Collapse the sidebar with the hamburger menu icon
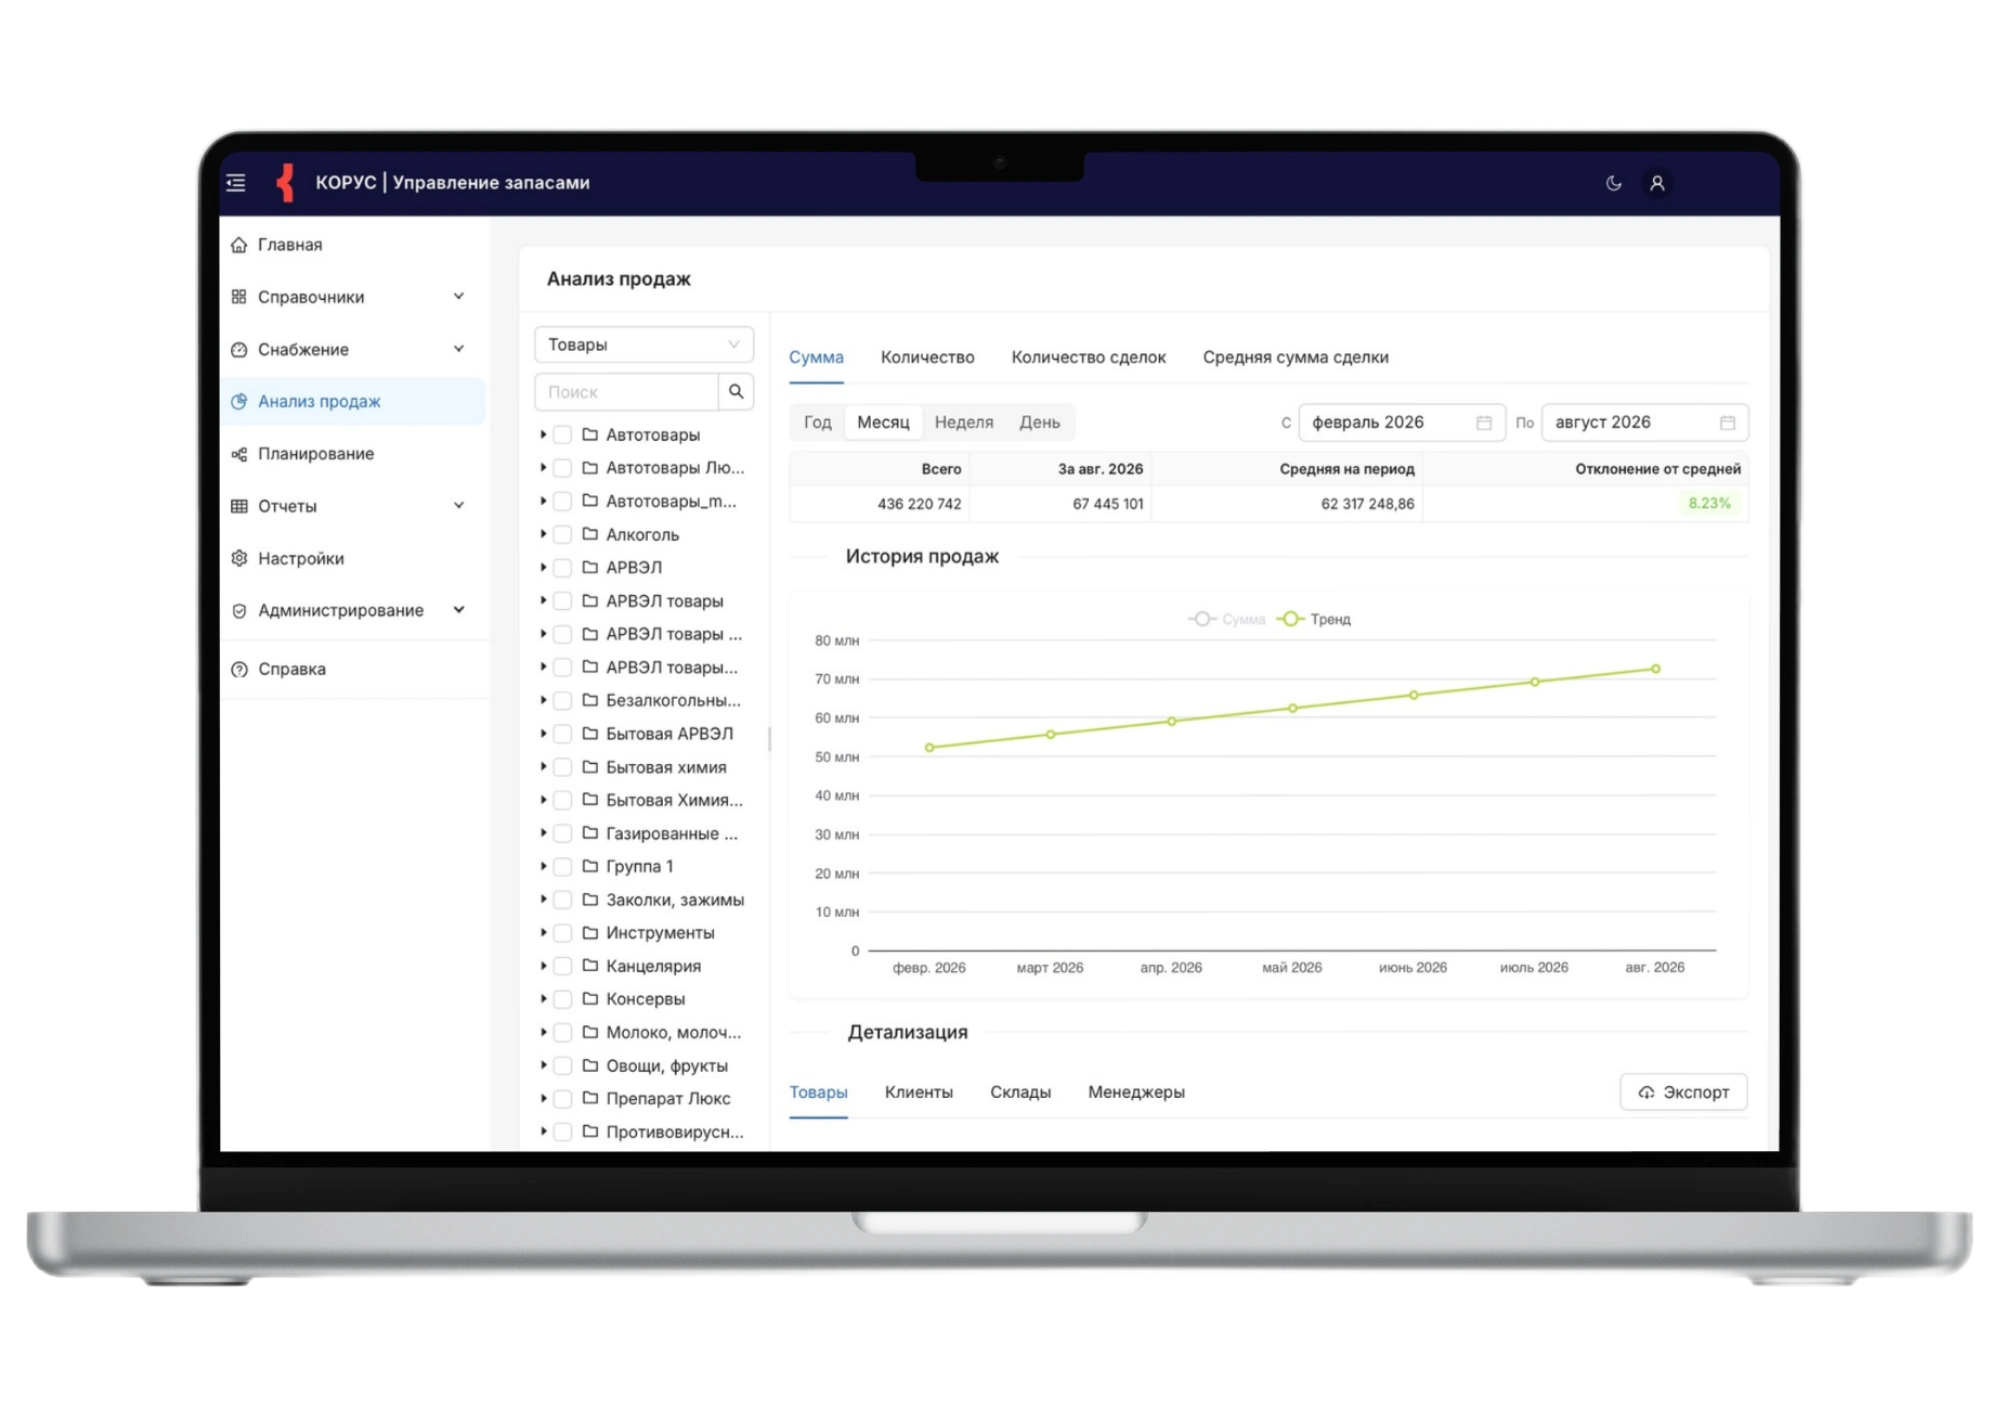The height and width of the screenshot is (1414, 2000). (x=236, y=182)
